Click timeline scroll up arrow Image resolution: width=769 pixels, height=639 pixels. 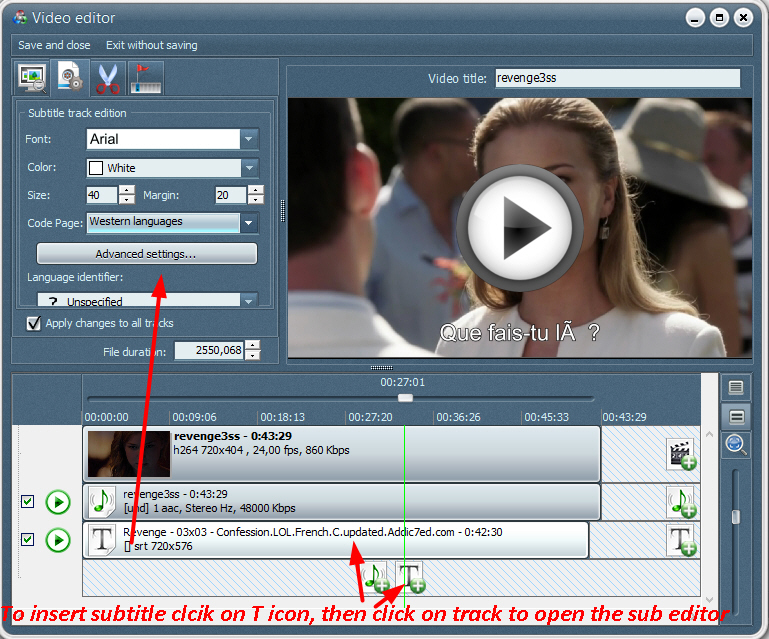(x=709, y=435)
